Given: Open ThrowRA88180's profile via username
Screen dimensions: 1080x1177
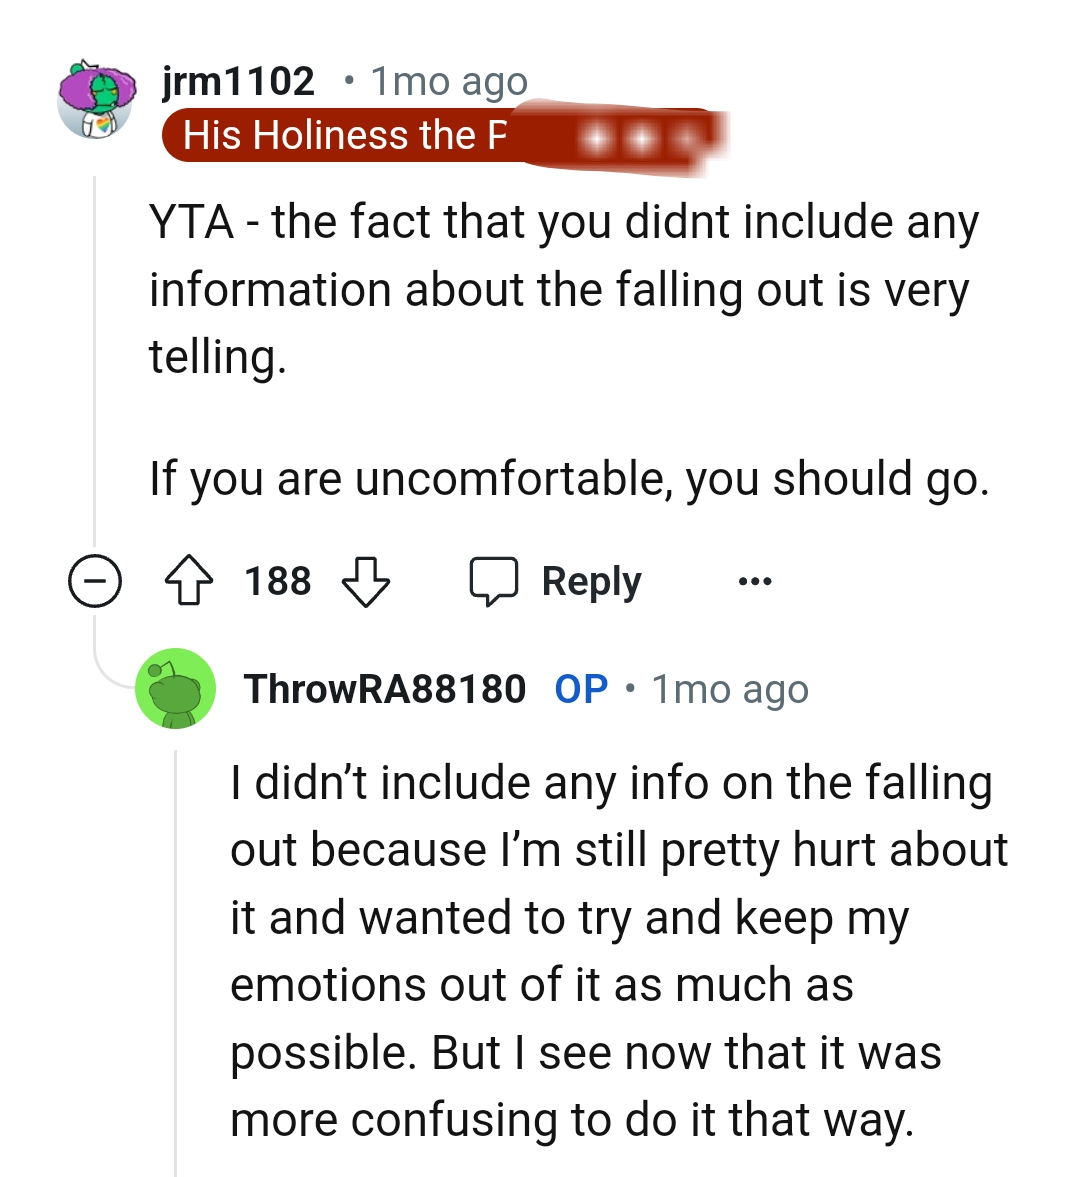Looking at the screenshot, I should (x=385, y=688).
